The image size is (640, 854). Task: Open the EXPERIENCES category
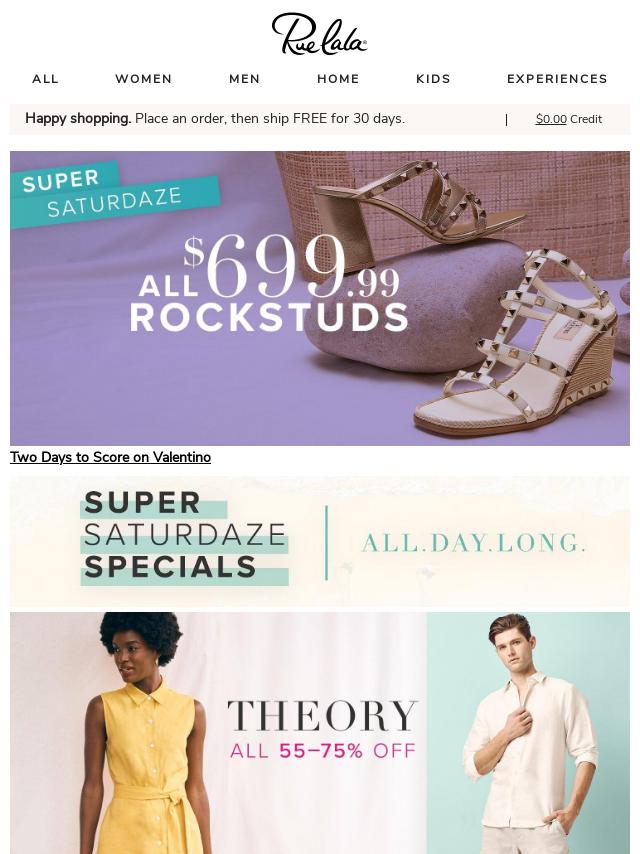(x=557, y=79)
